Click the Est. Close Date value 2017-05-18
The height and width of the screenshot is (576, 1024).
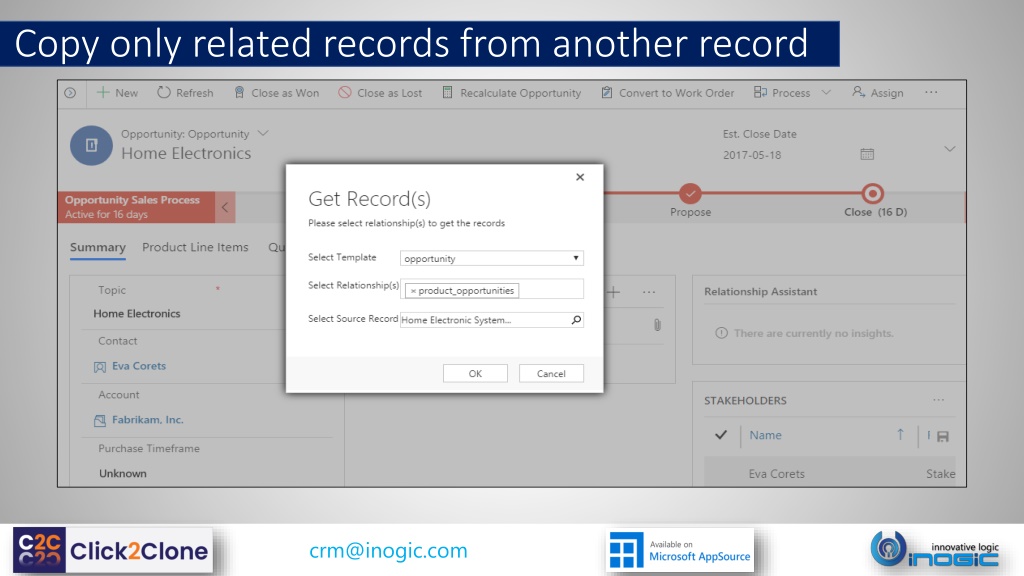click(752, 155)
